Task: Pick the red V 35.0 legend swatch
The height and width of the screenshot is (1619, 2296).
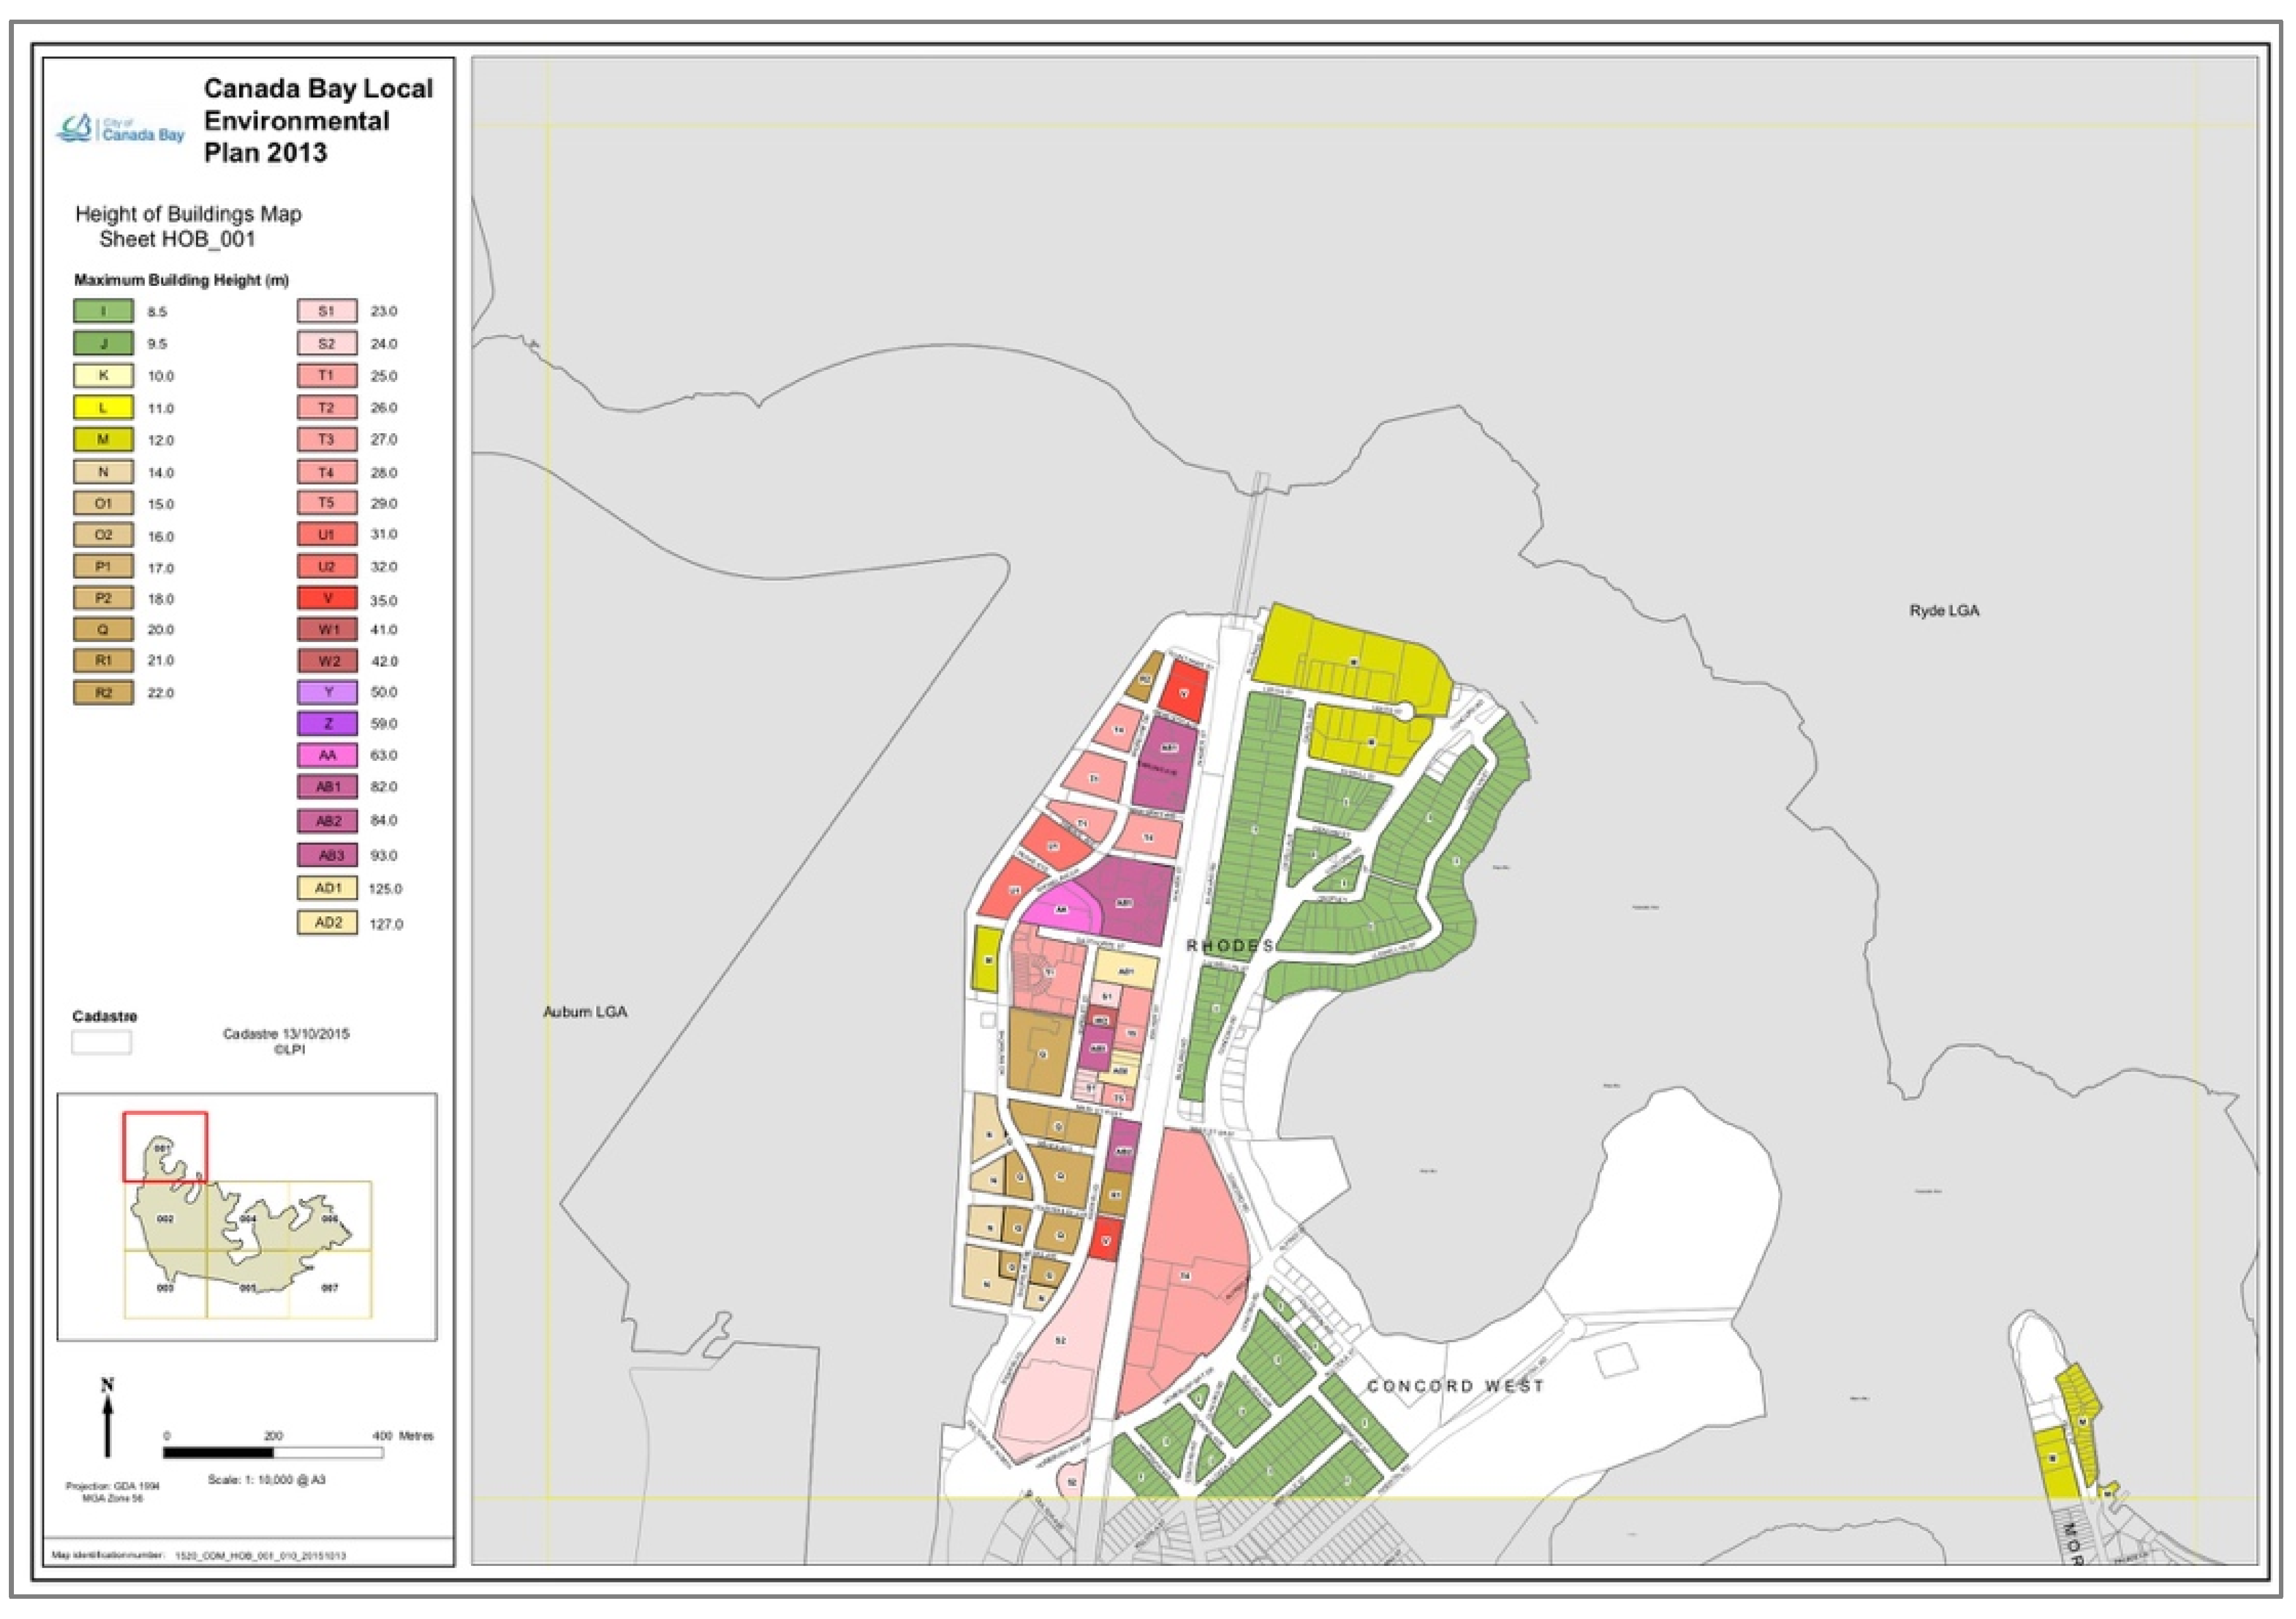Action: pyautogui.click(x=327, y=598)
